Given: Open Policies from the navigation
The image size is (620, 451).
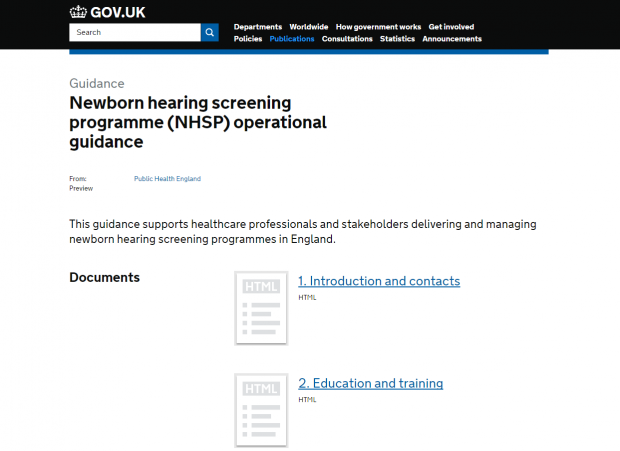Looking at the screenshot, I should (248, 39).
